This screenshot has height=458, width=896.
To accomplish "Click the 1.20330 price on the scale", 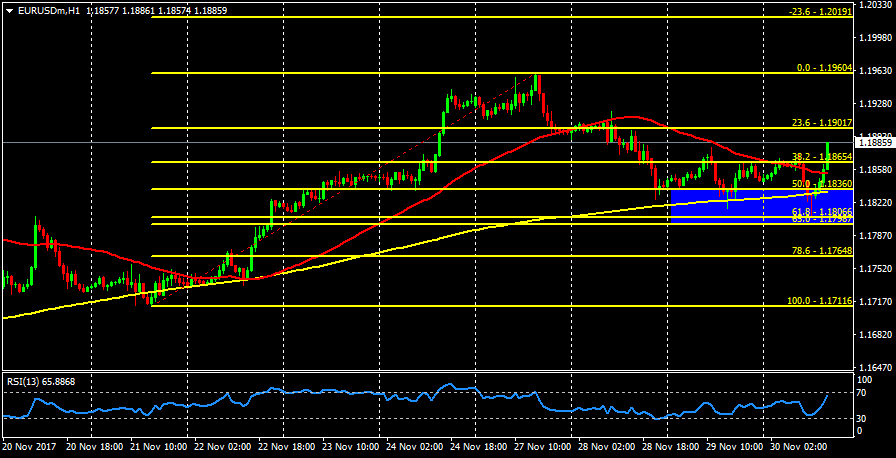I will tap(876, 5).
